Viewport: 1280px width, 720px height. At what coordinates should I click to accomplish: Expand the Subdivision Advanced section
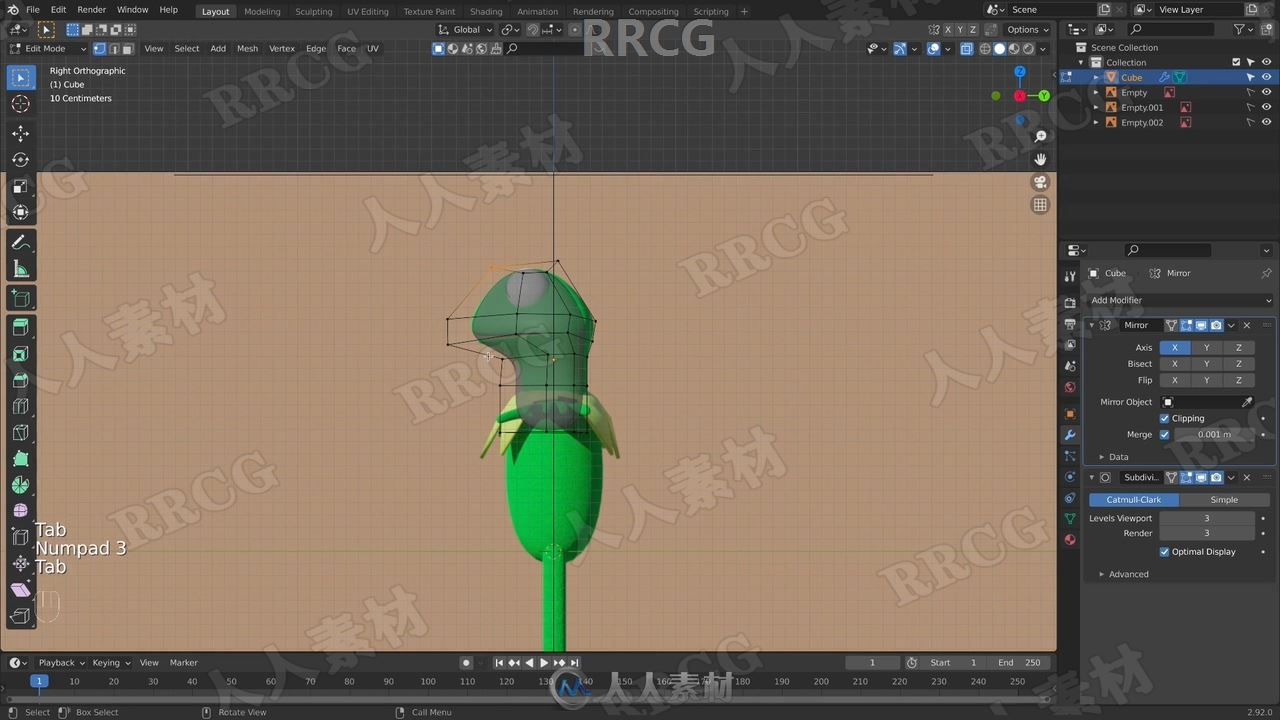coord(1102,574)
